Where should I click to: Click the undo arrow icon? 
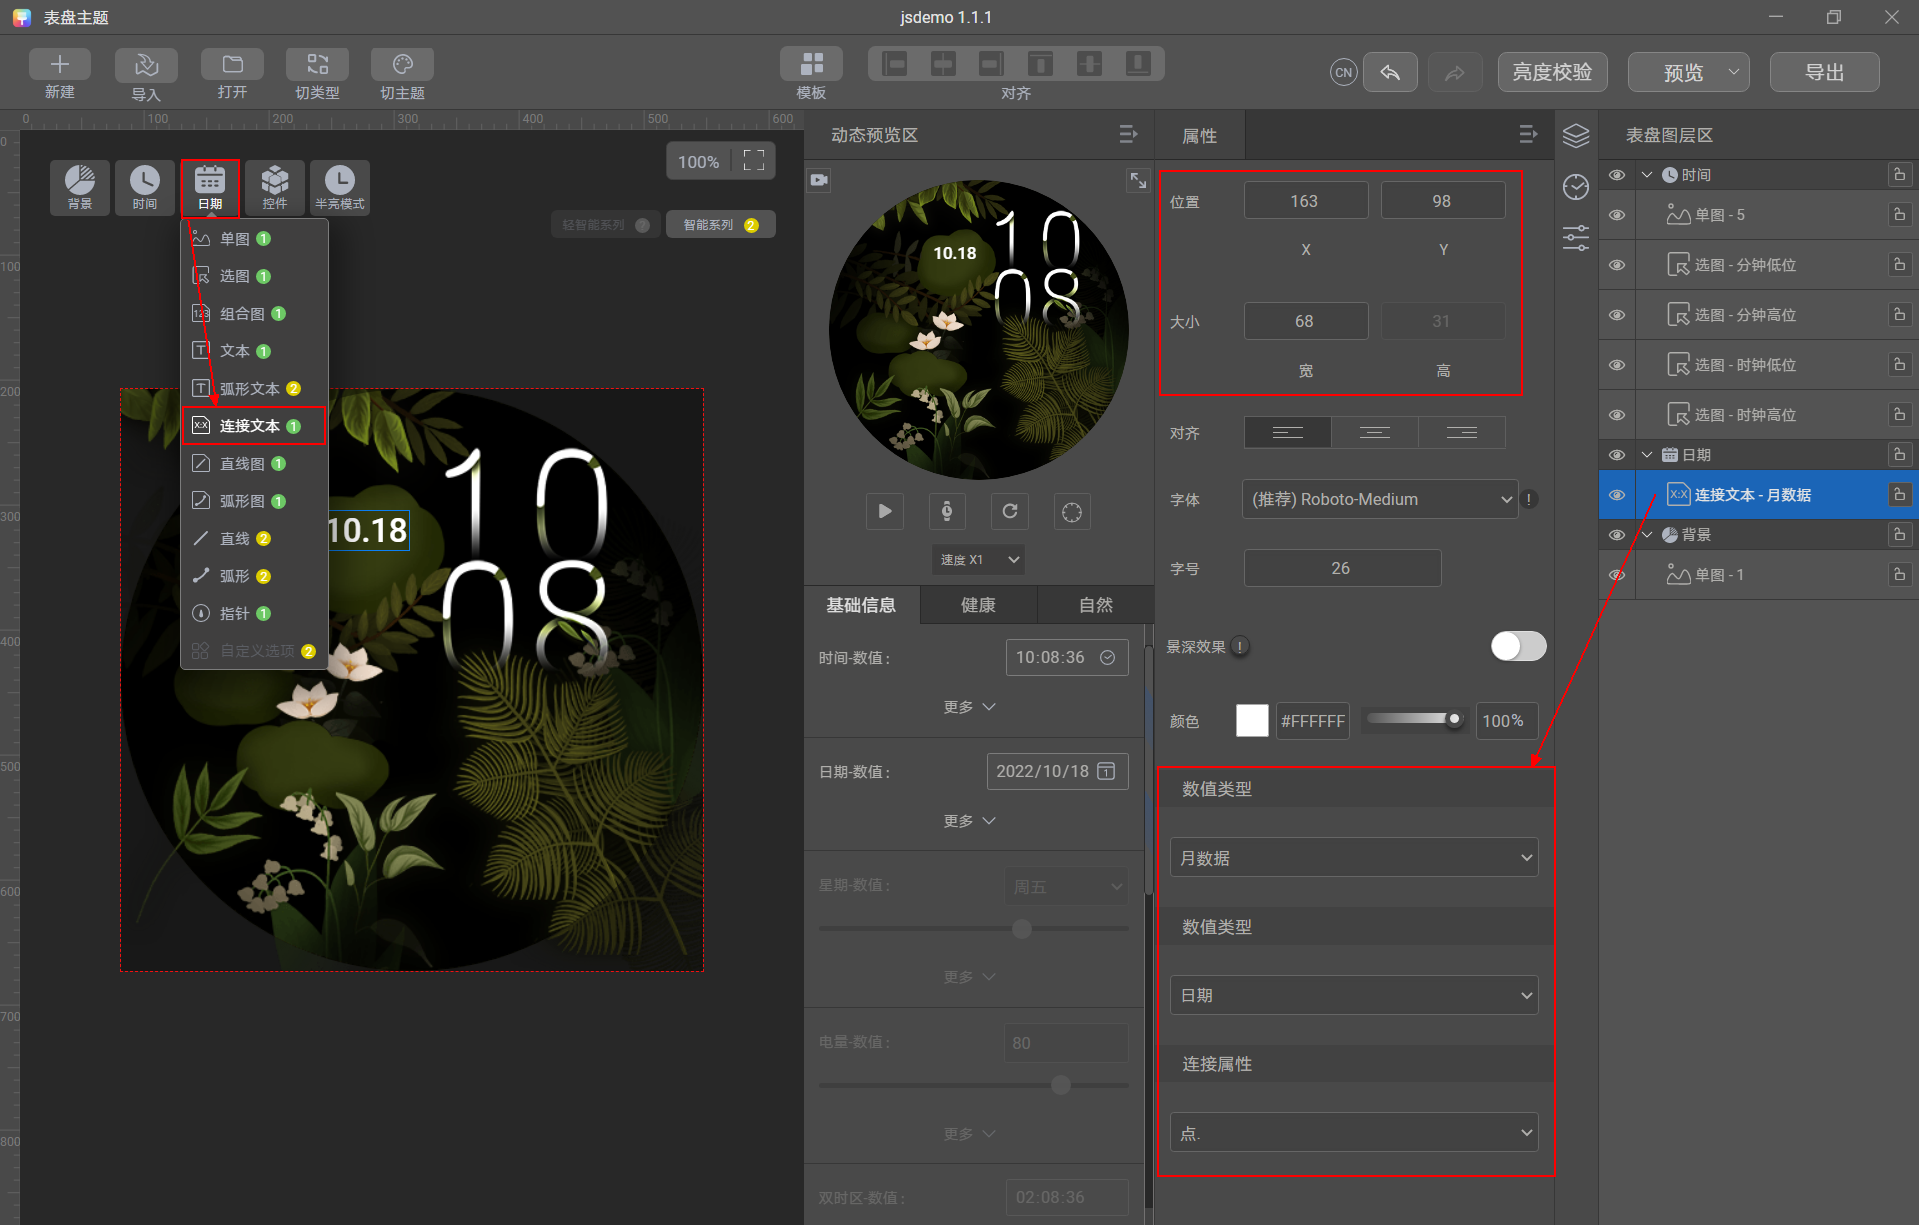(x=1390, y=72)
